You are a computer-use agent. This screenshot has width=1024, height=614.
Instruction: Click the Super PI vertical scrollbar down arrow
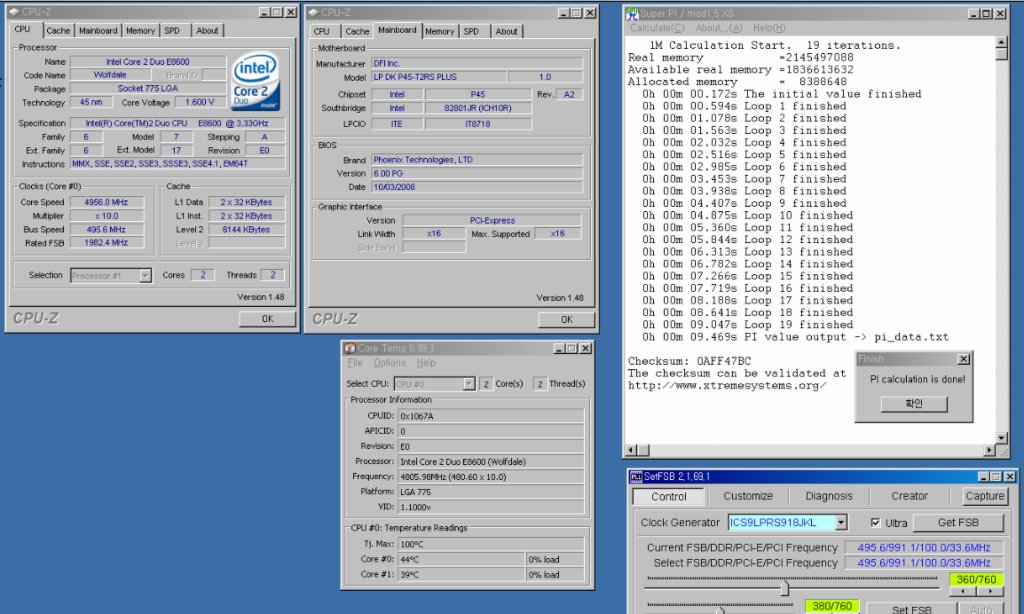pos(1002,438)
